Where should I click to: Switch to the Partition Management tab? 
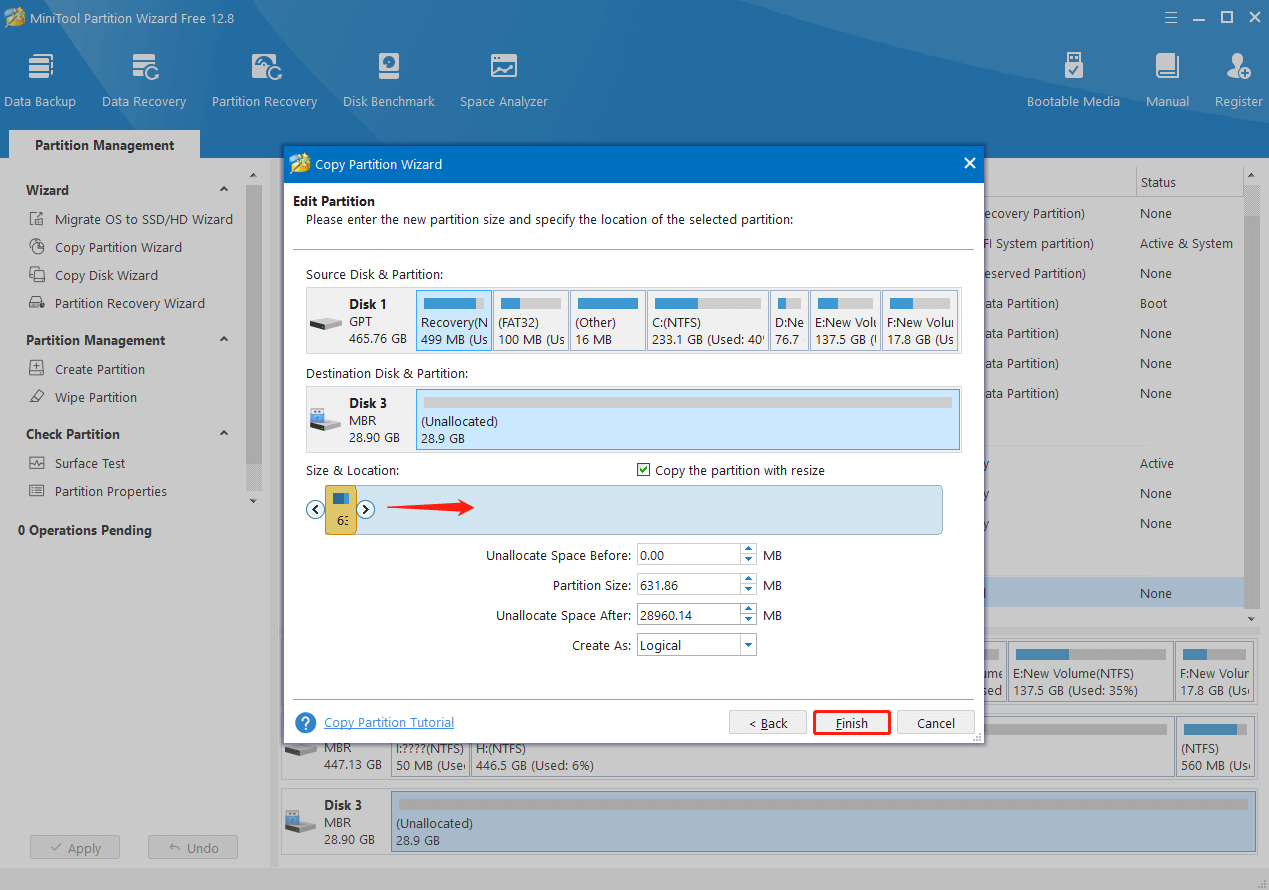[104, 145]
